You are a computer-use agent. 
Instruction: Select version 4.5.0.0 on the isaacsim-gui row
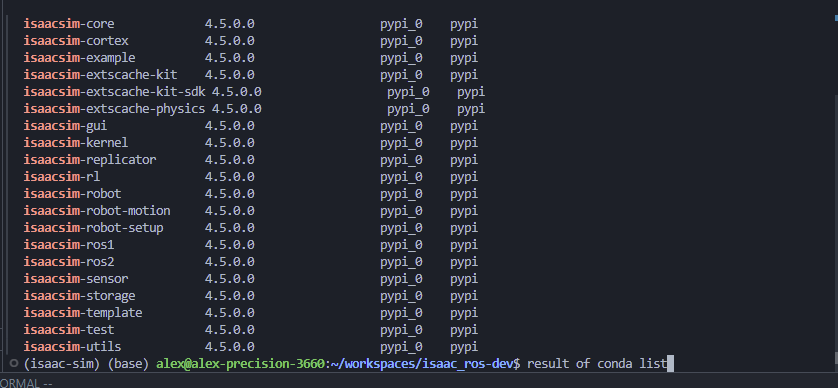click(230, 126)
